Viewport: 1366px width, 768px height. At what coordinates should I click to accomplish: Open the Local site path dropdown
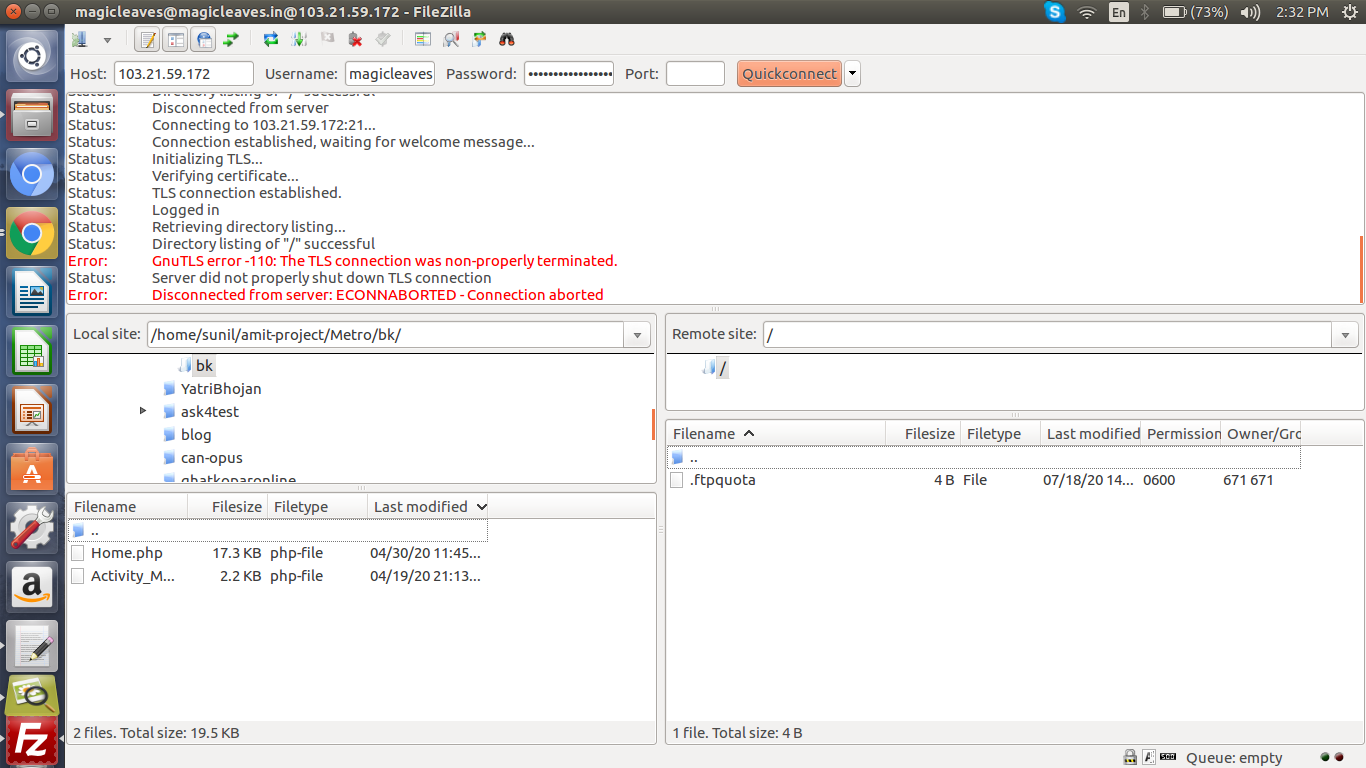click(x=637, y=335)
